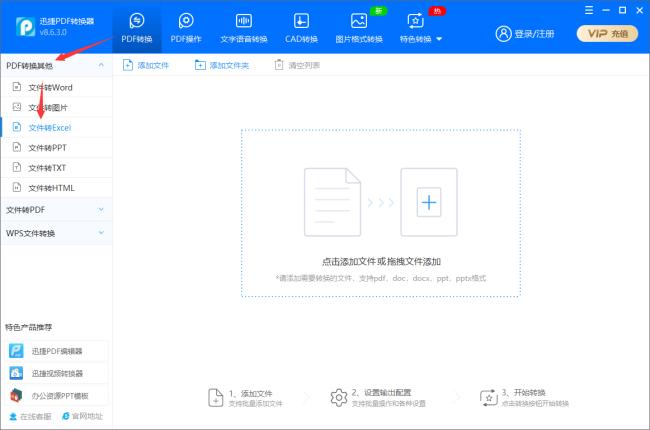
Task: Select the CAD转换 tab
Action: pos(301,28)
